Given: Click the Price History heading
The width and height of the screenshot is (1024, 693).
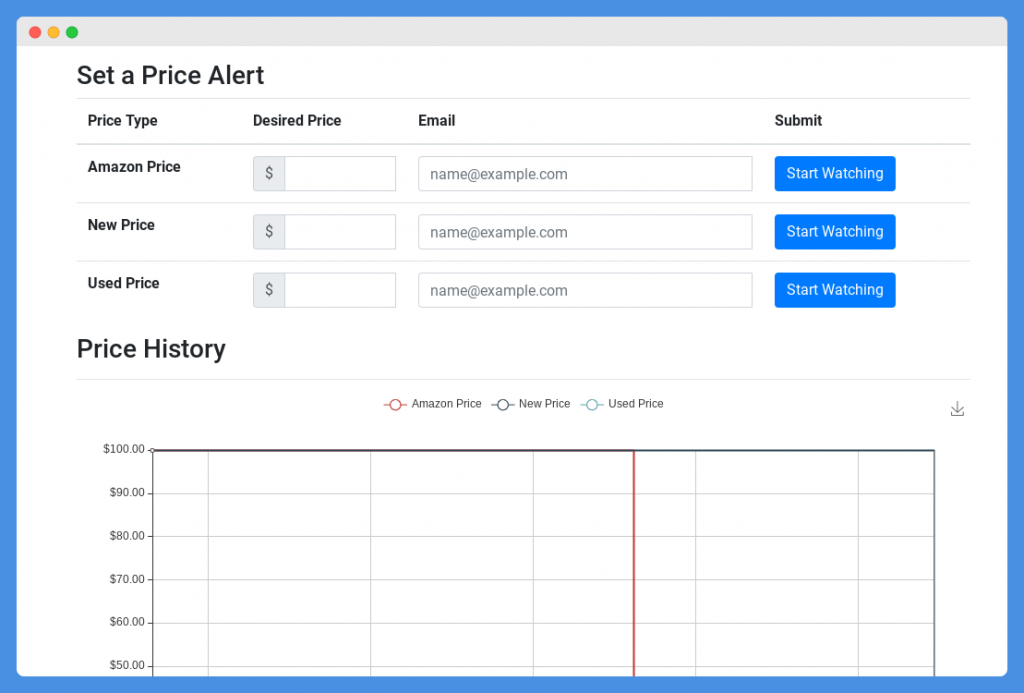Looking at the screenshot, I should [151, 349].
